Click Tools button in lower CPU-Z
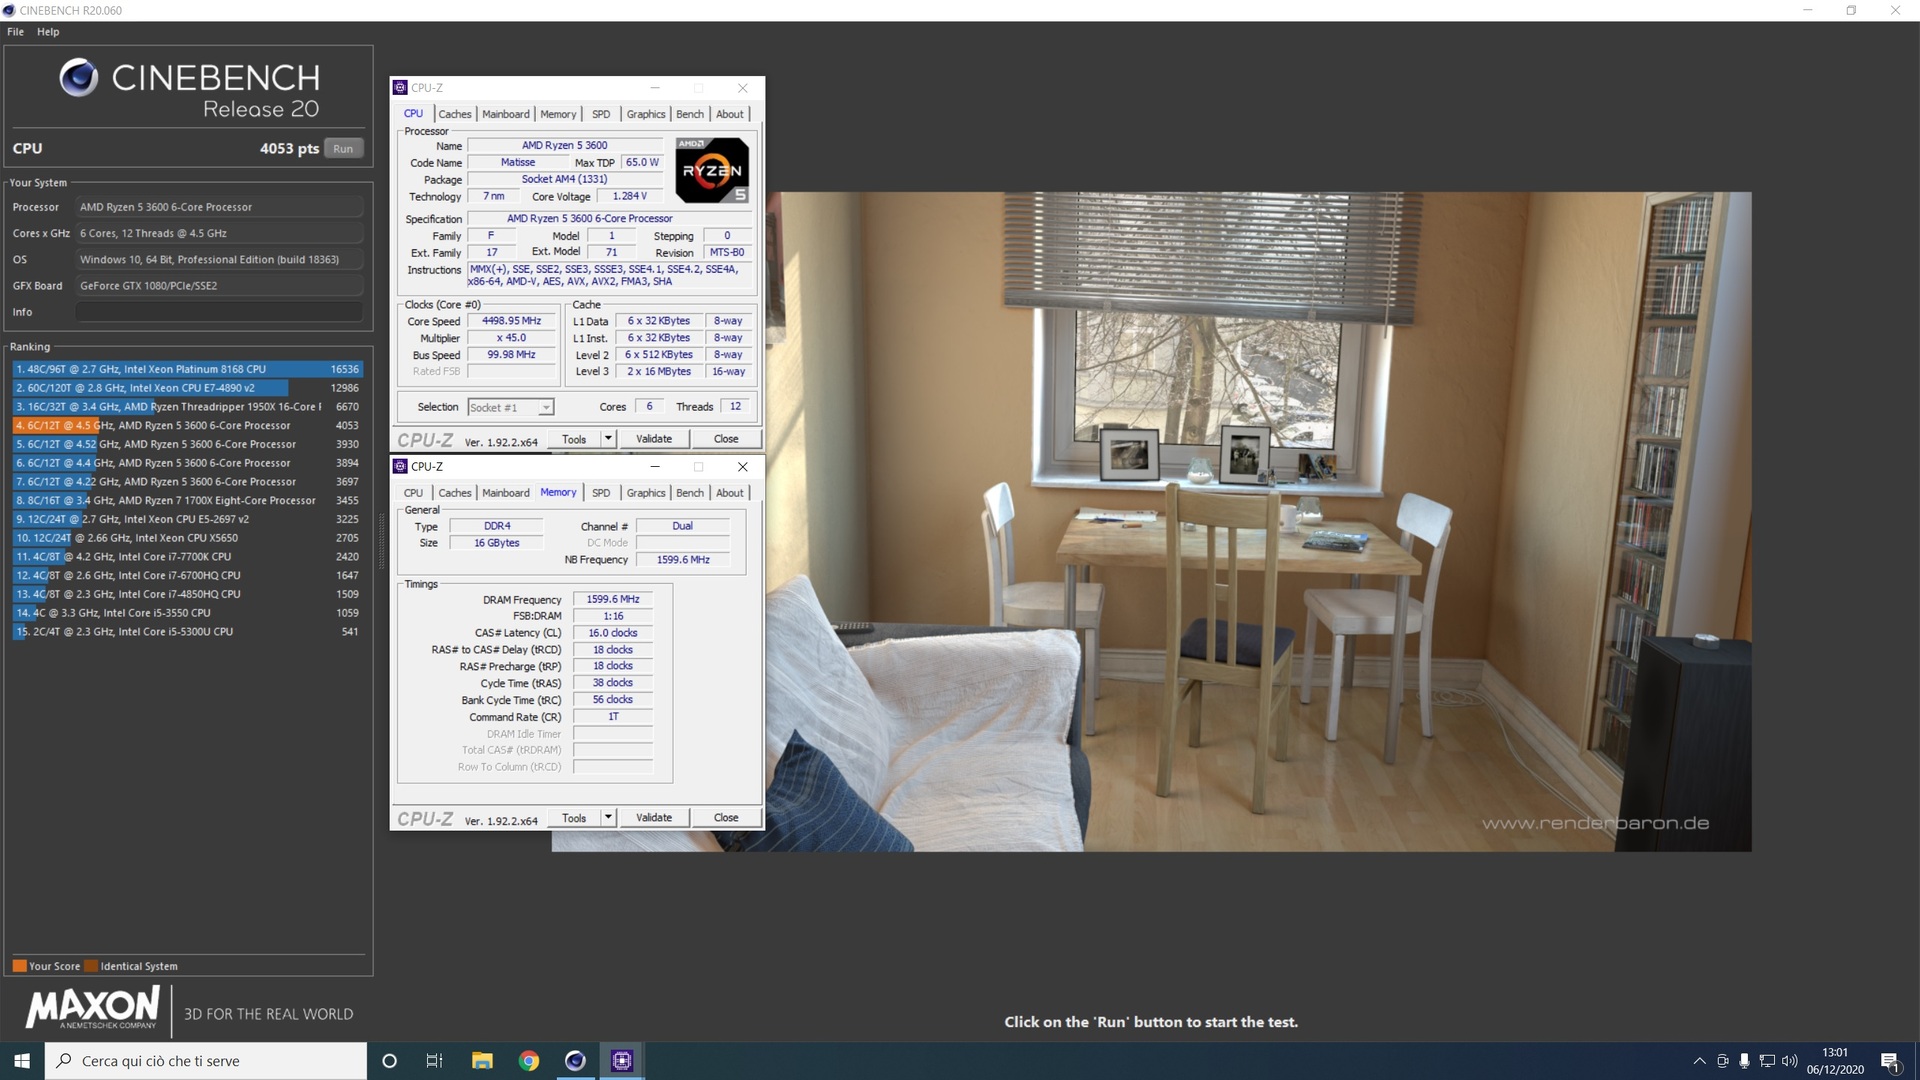 [574, 818]
